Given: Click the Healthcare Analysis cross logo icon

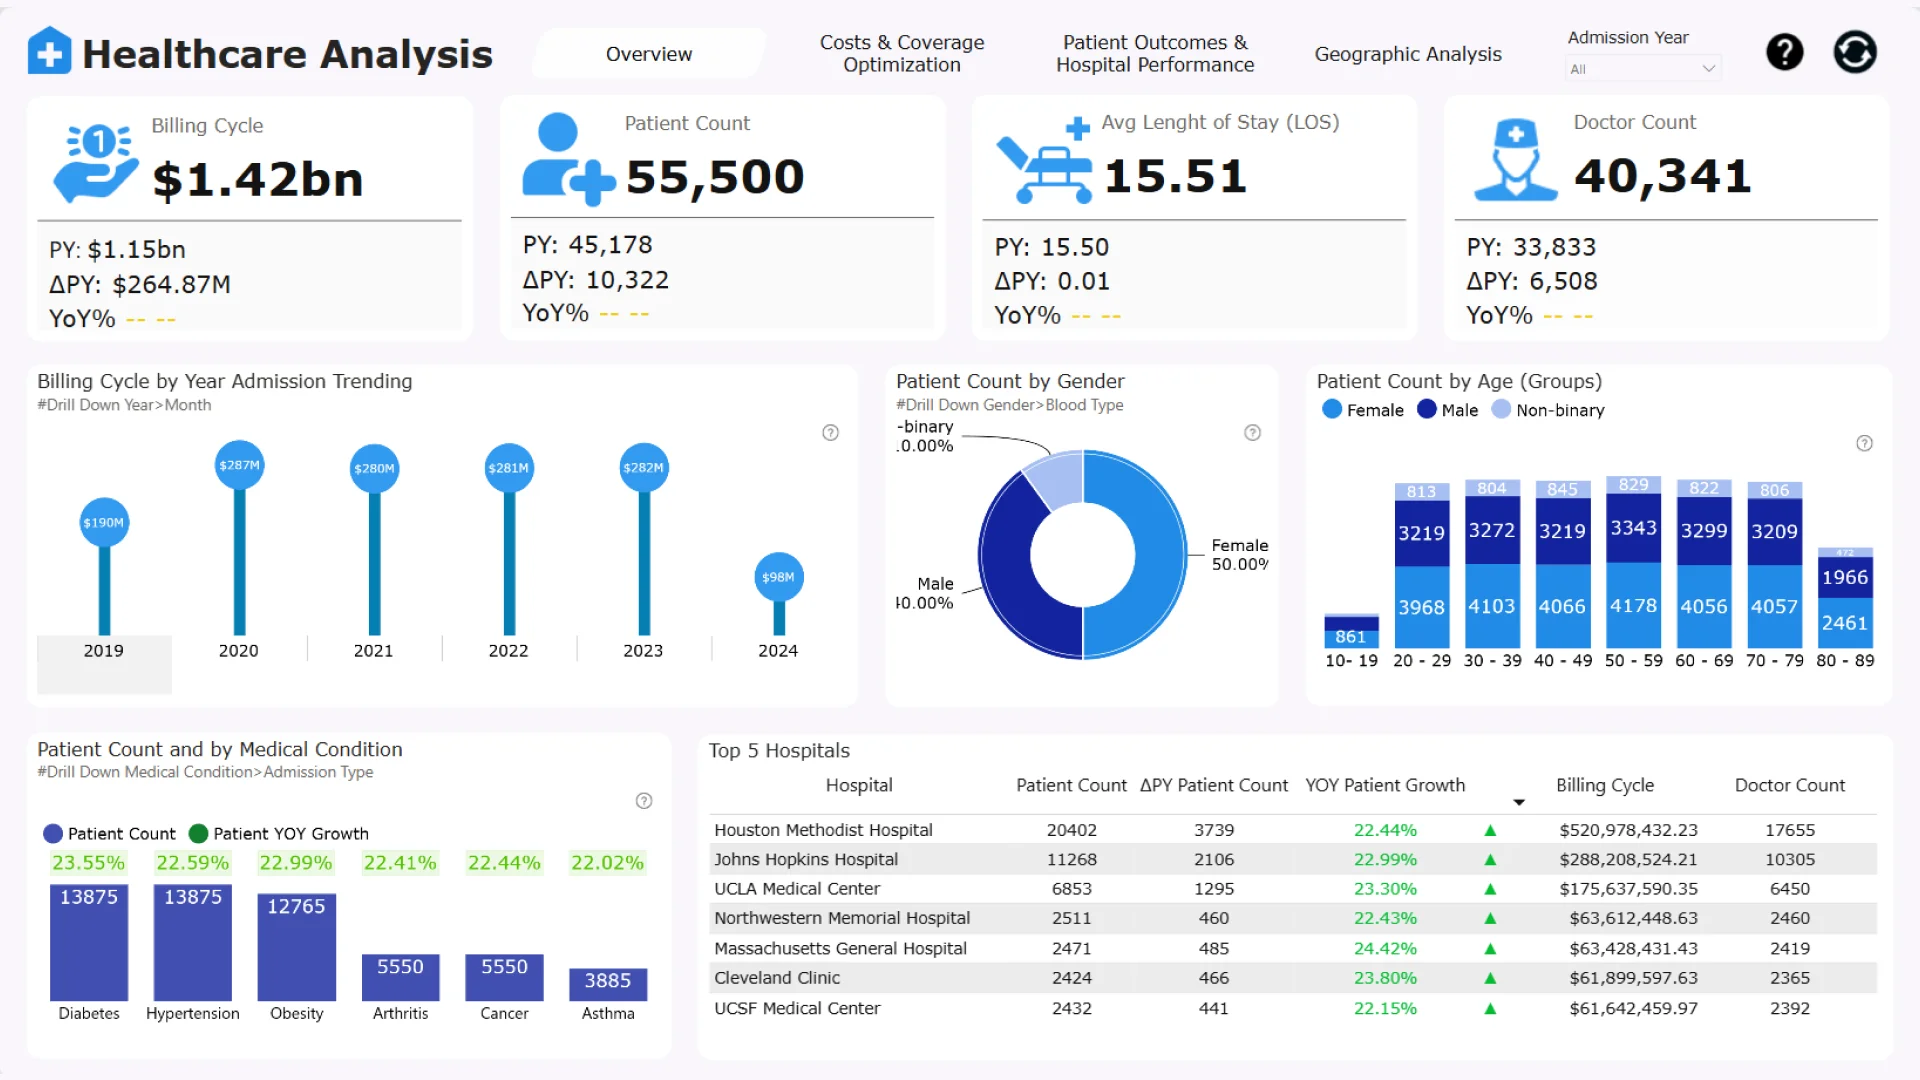Looking at the screenshot, I should coord(50,51).
